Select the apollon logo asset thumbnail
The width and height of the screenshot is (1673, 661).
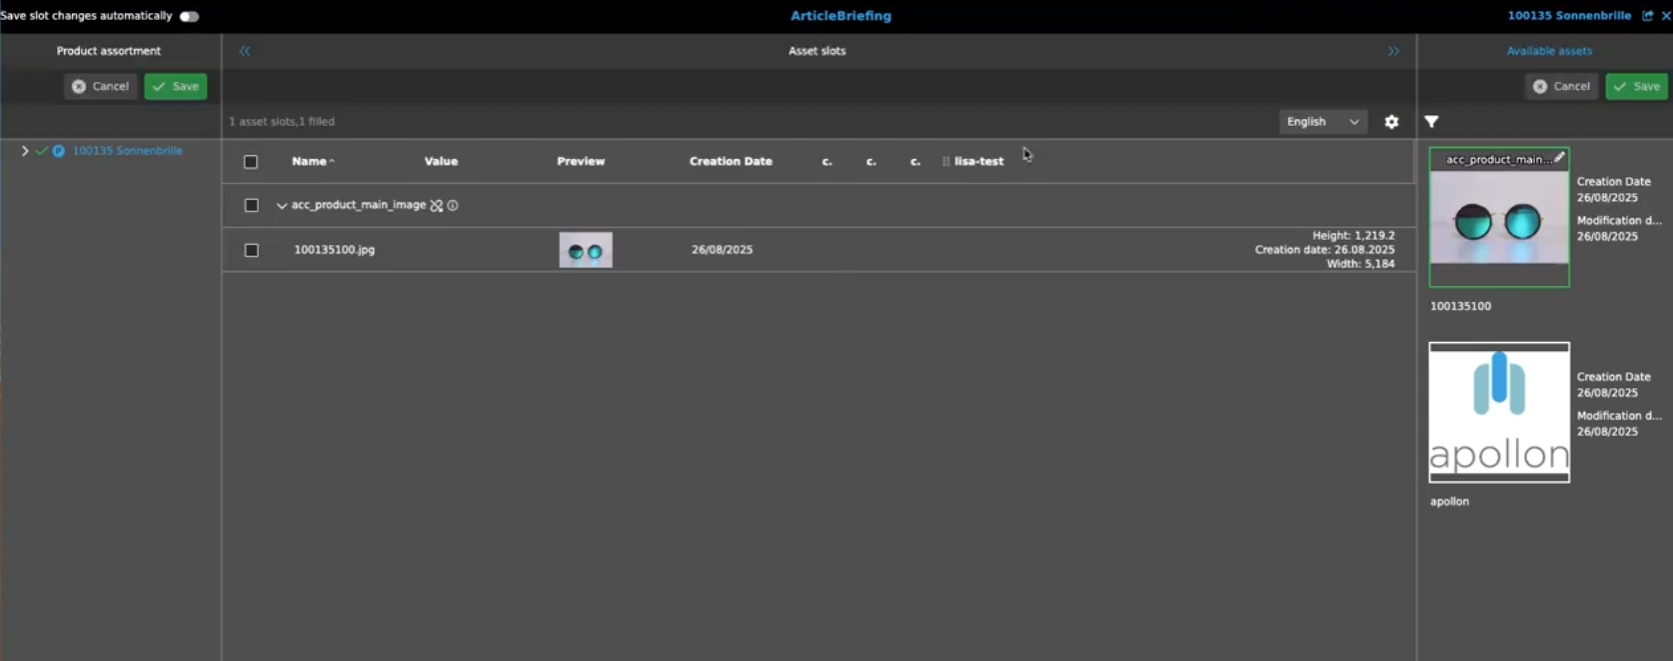pos(1499,413)
